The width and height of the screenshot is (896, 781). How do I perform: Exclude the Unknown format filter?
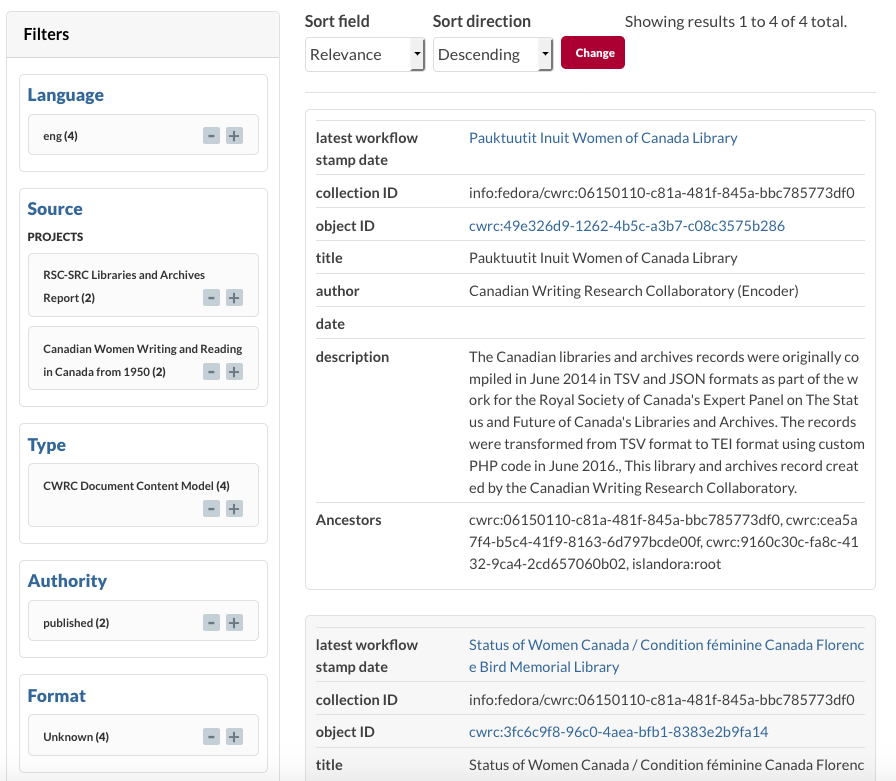point(211,737)
